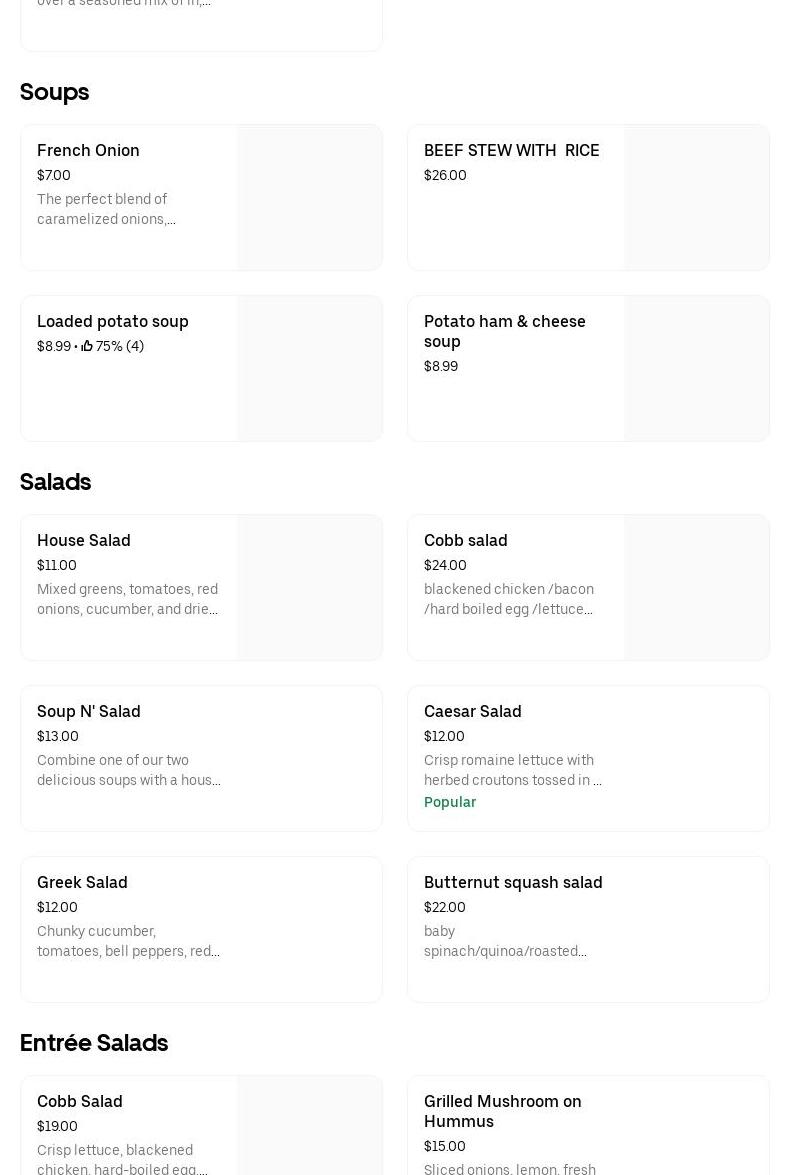The width and height of the screenshot is (804, 1175).
Task: Click the Popular tag on Caesar Salad
Action: pyautogui.click(x=450, y=802)
